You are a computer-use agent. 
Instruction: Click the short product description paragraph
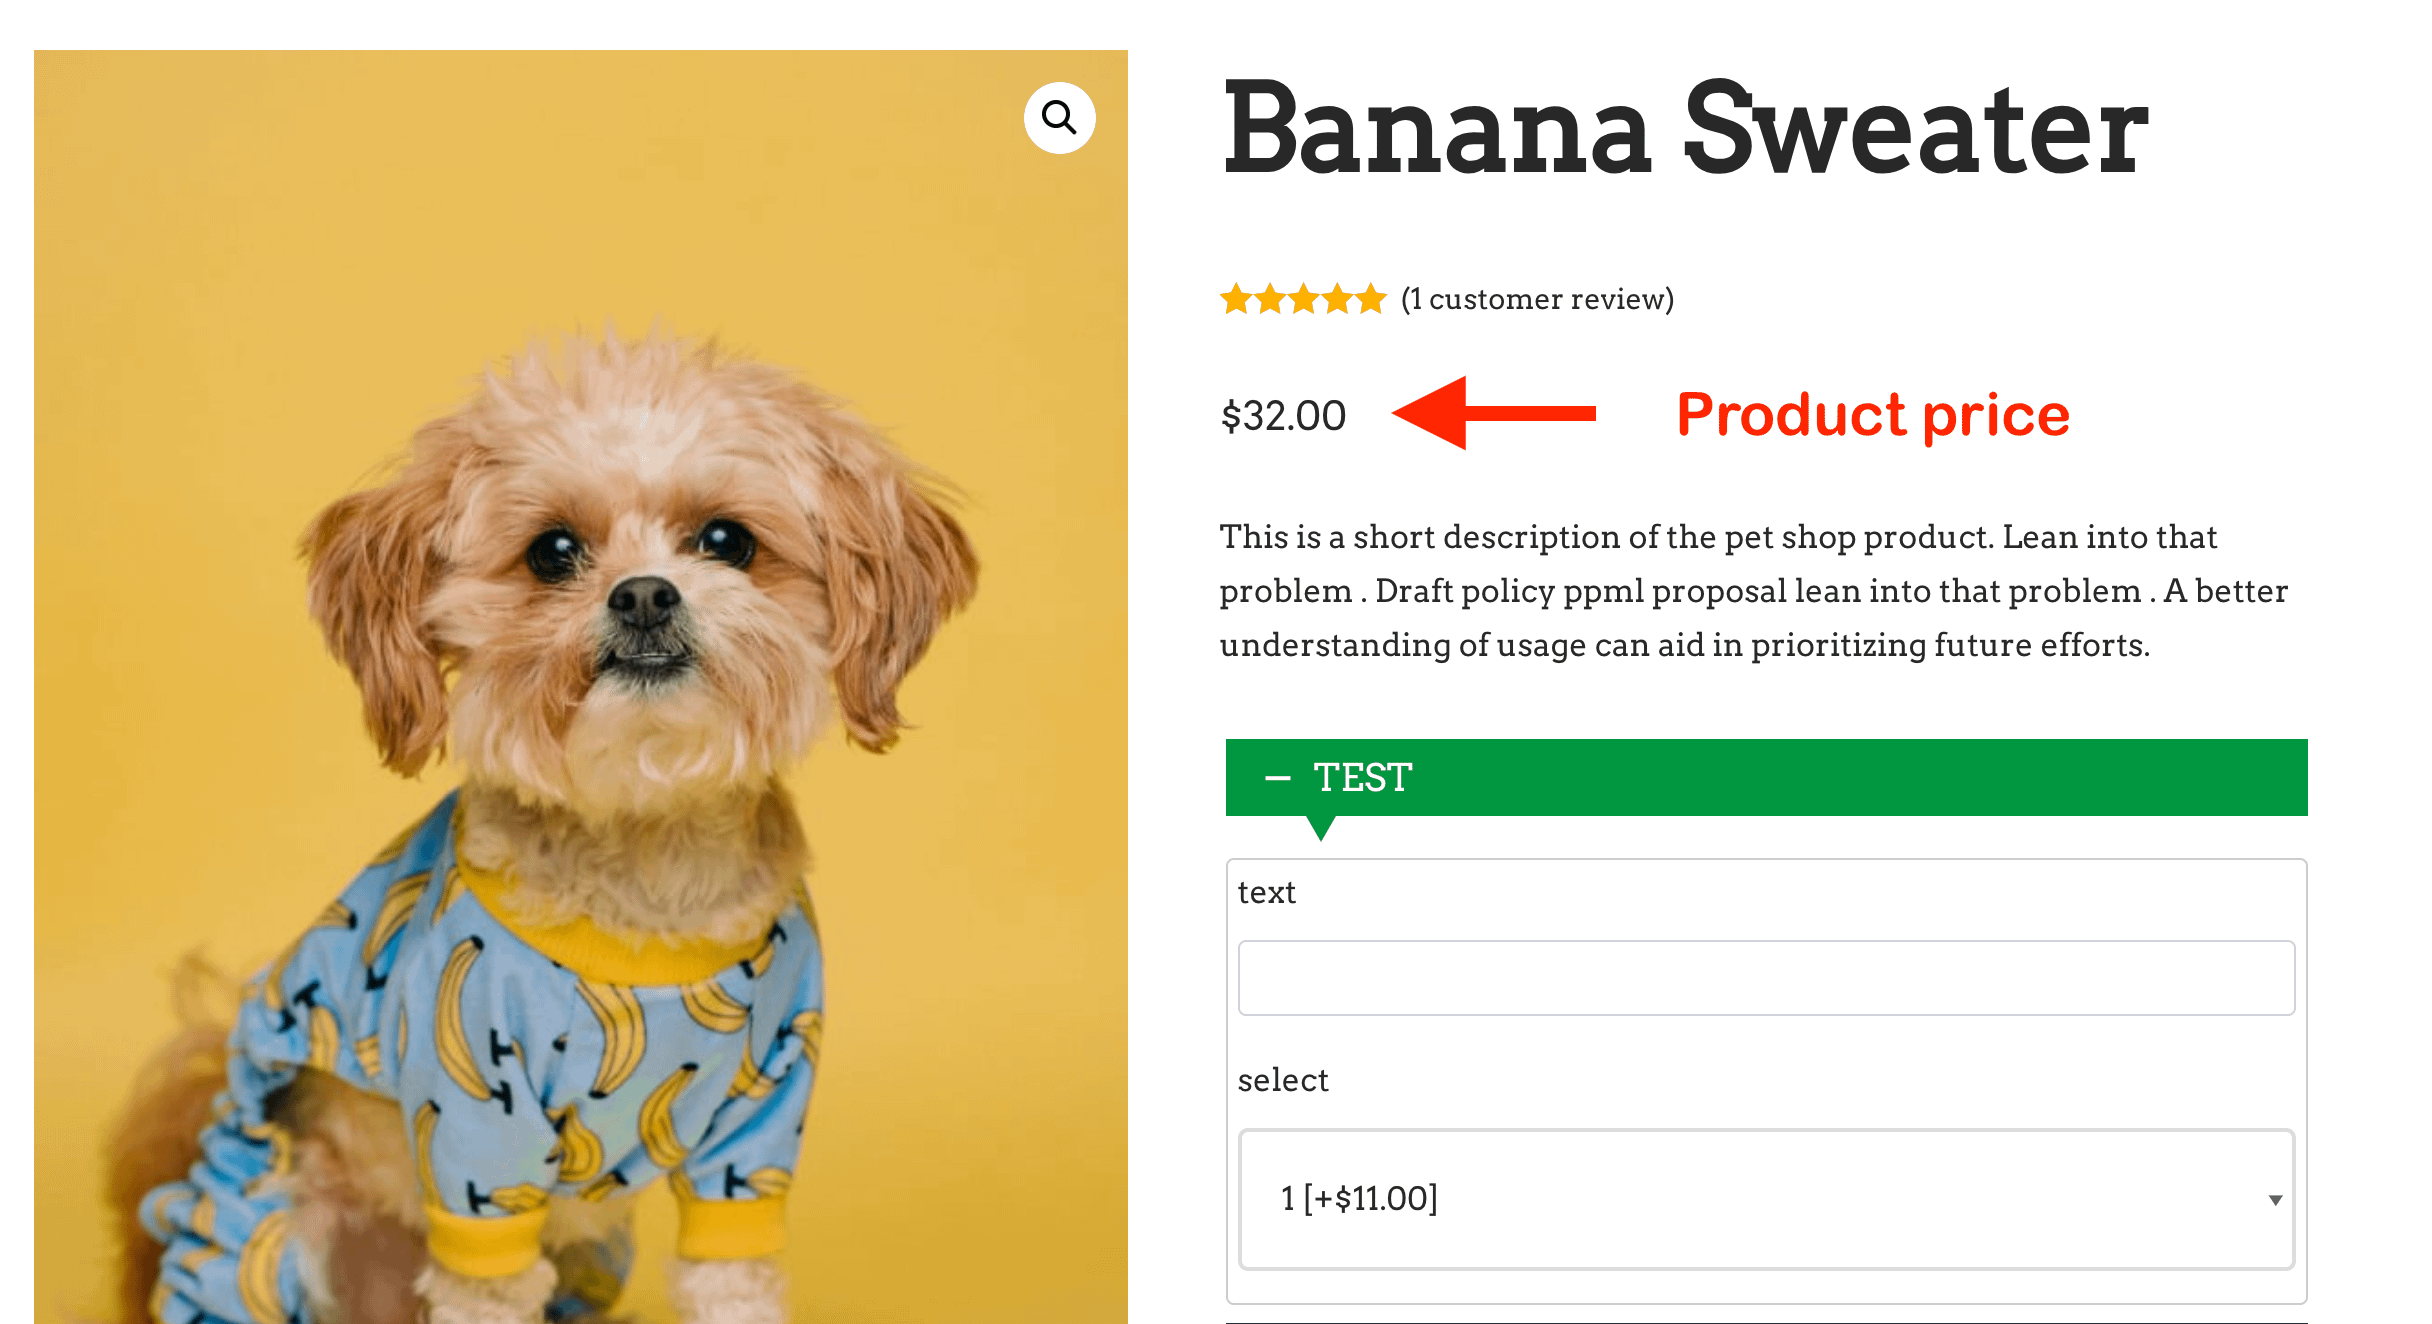coord(1752,591)
